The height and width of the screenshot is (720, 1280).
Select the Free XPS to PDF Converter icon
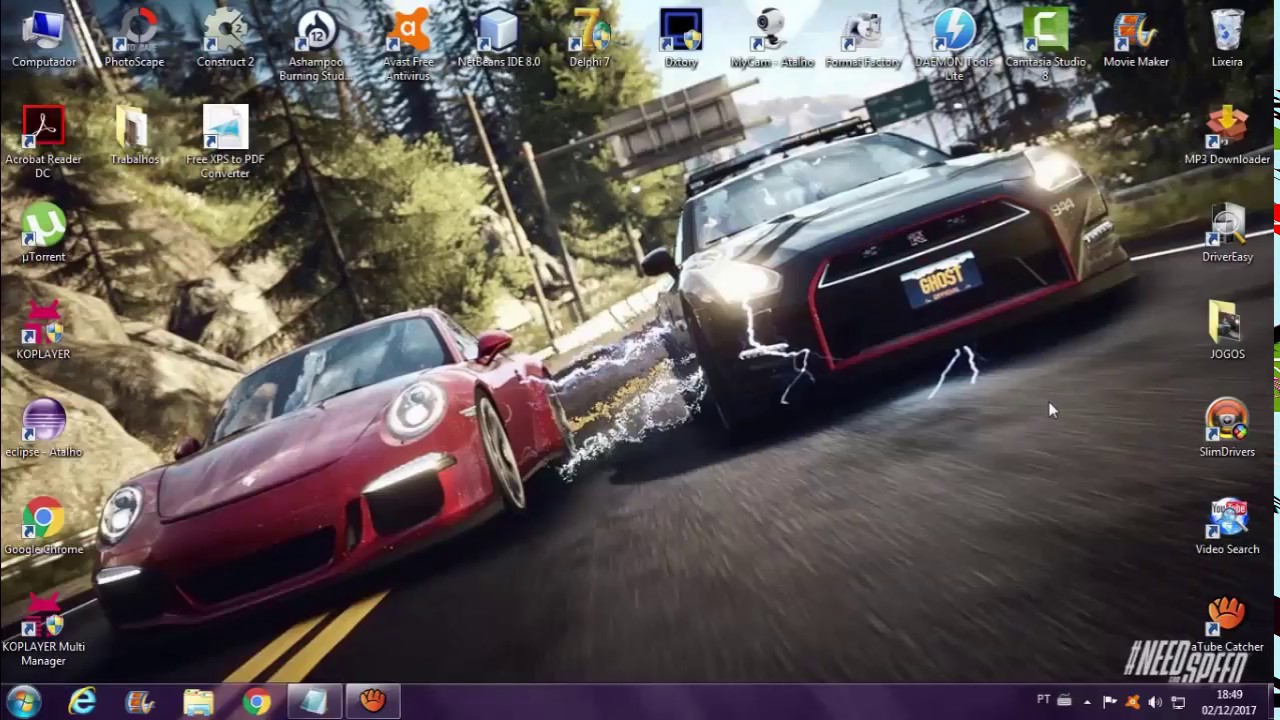(x=225, y=142)
